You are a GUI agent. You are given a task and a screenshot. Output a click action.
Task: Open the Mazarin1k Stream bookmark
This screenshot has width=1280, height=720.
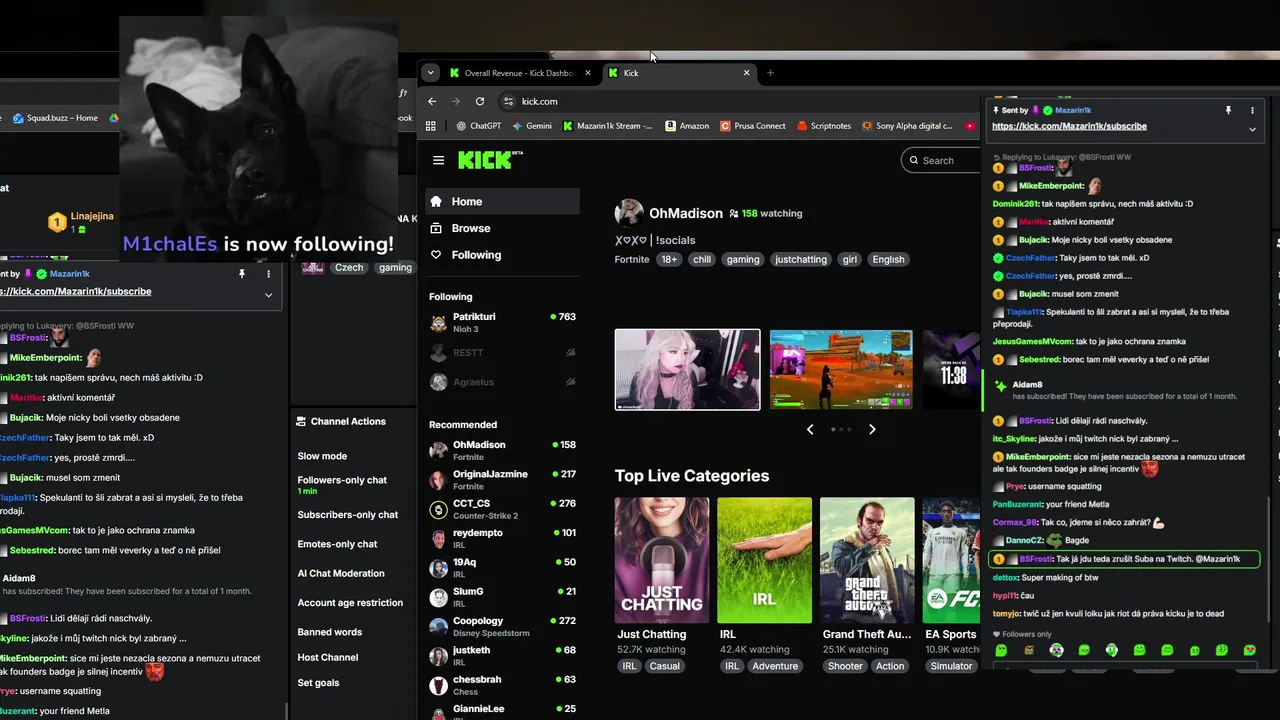coord(607,126)
